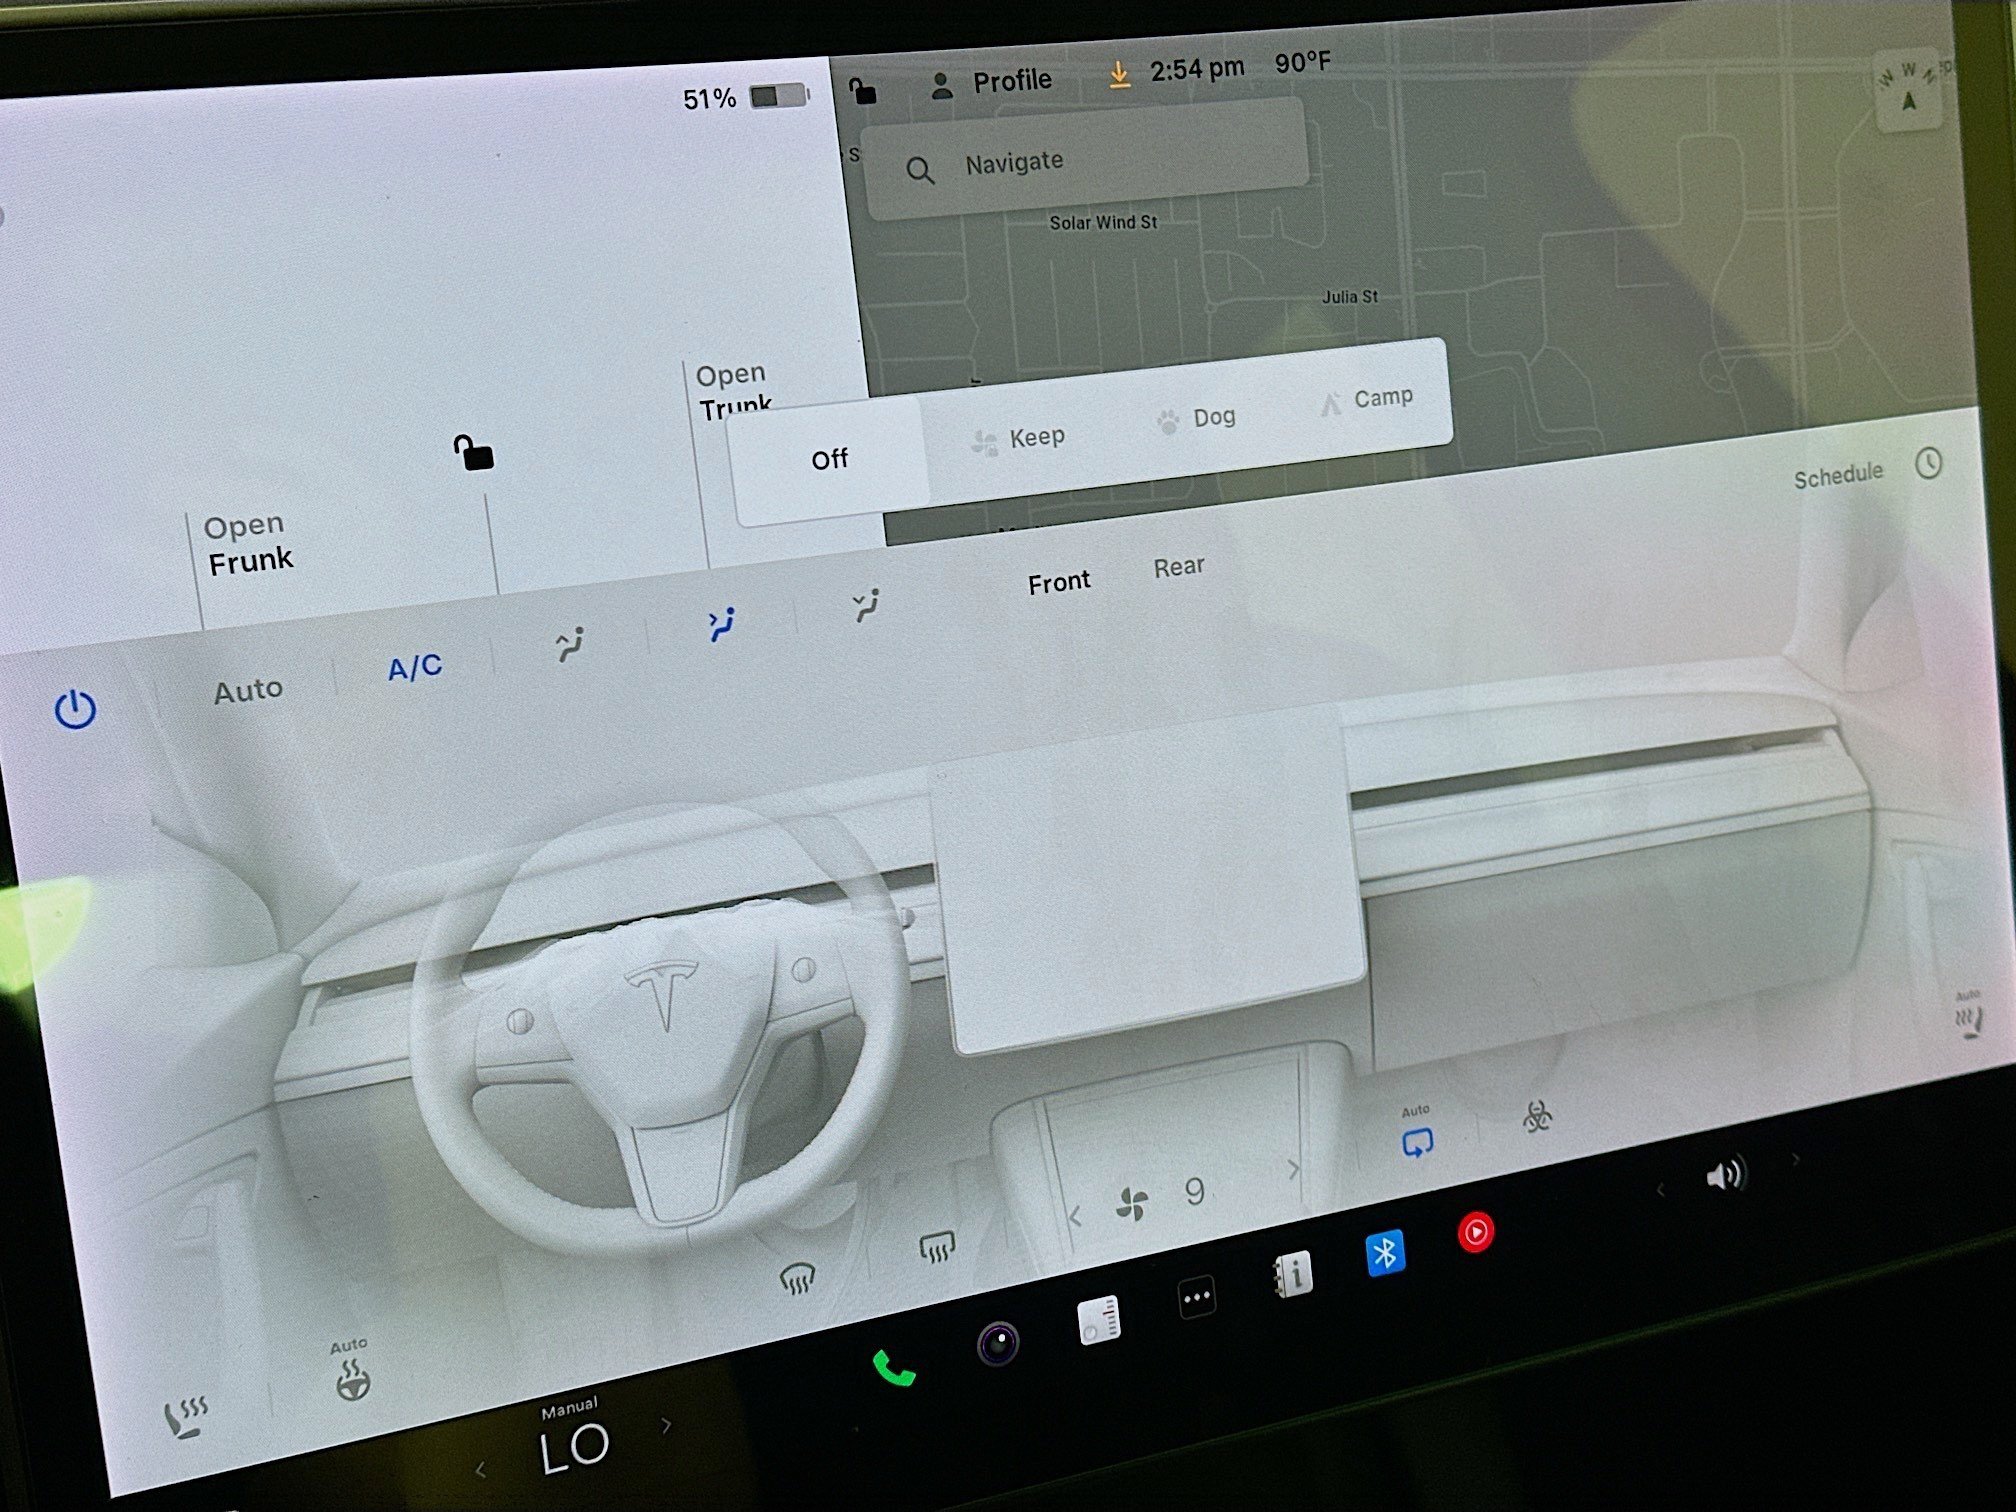
Task: Open the dashcam camera app
Action: [997, 1343]
